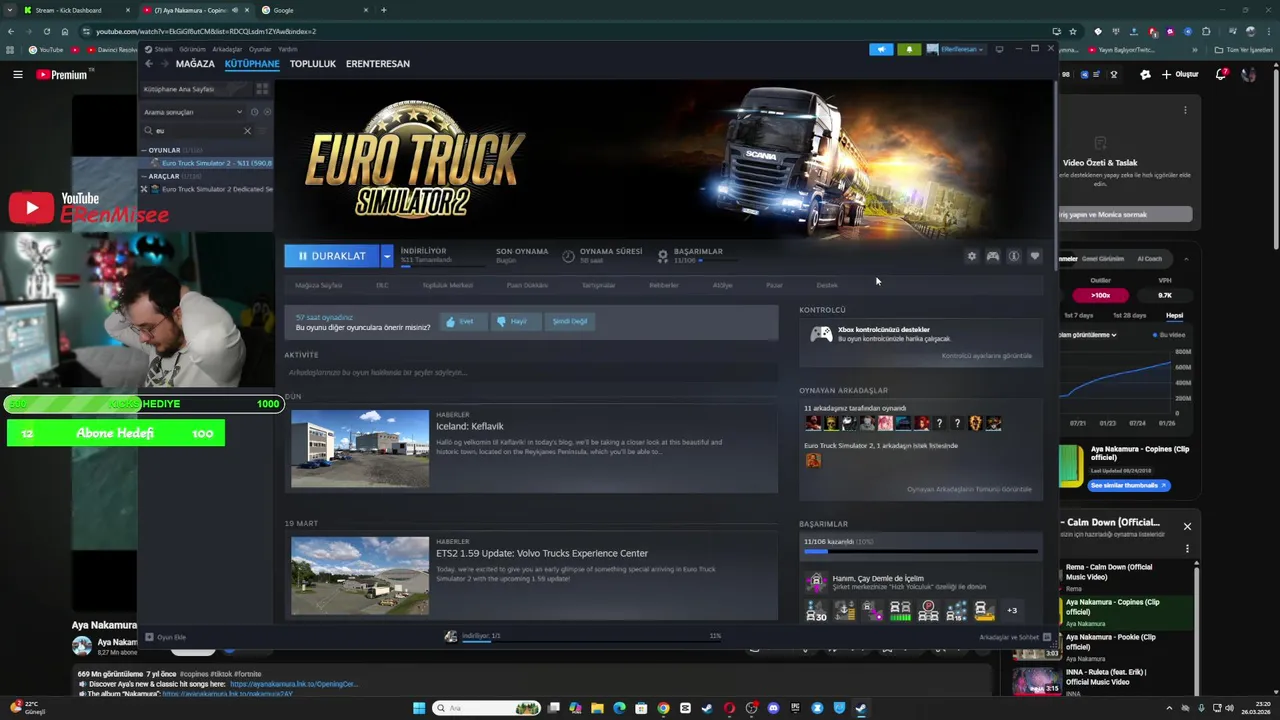Screen dimensions: 1280x720
Task: Click Steam announcements megaphone button
Action: pyautogui.click(x=881, y=49)
